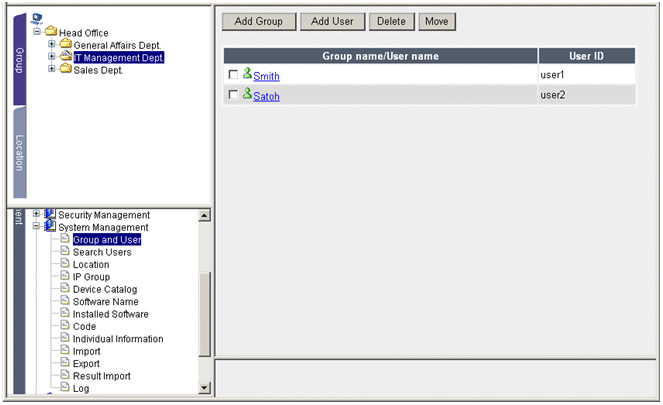The image size is (663, 405).
Task: Click the Group name/User name column header
Action: coord(381,56)
